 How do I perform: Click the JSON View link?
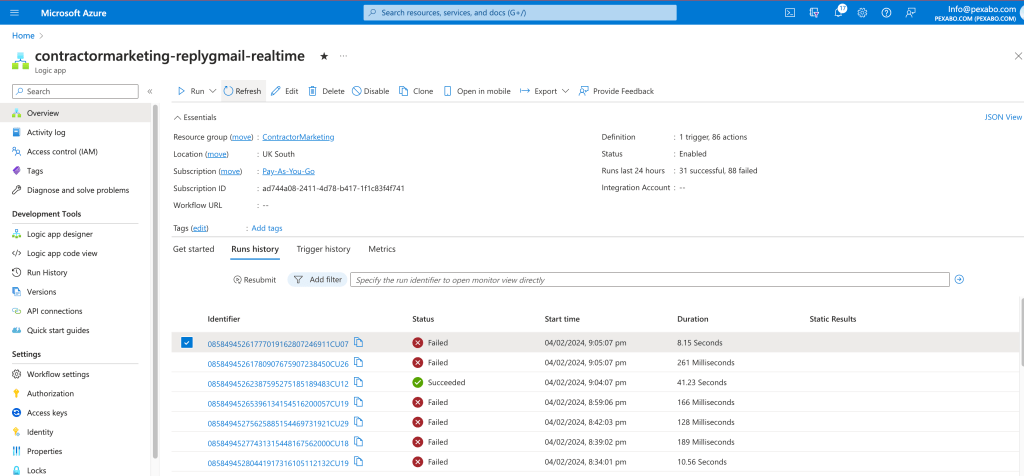point(1003,118)
